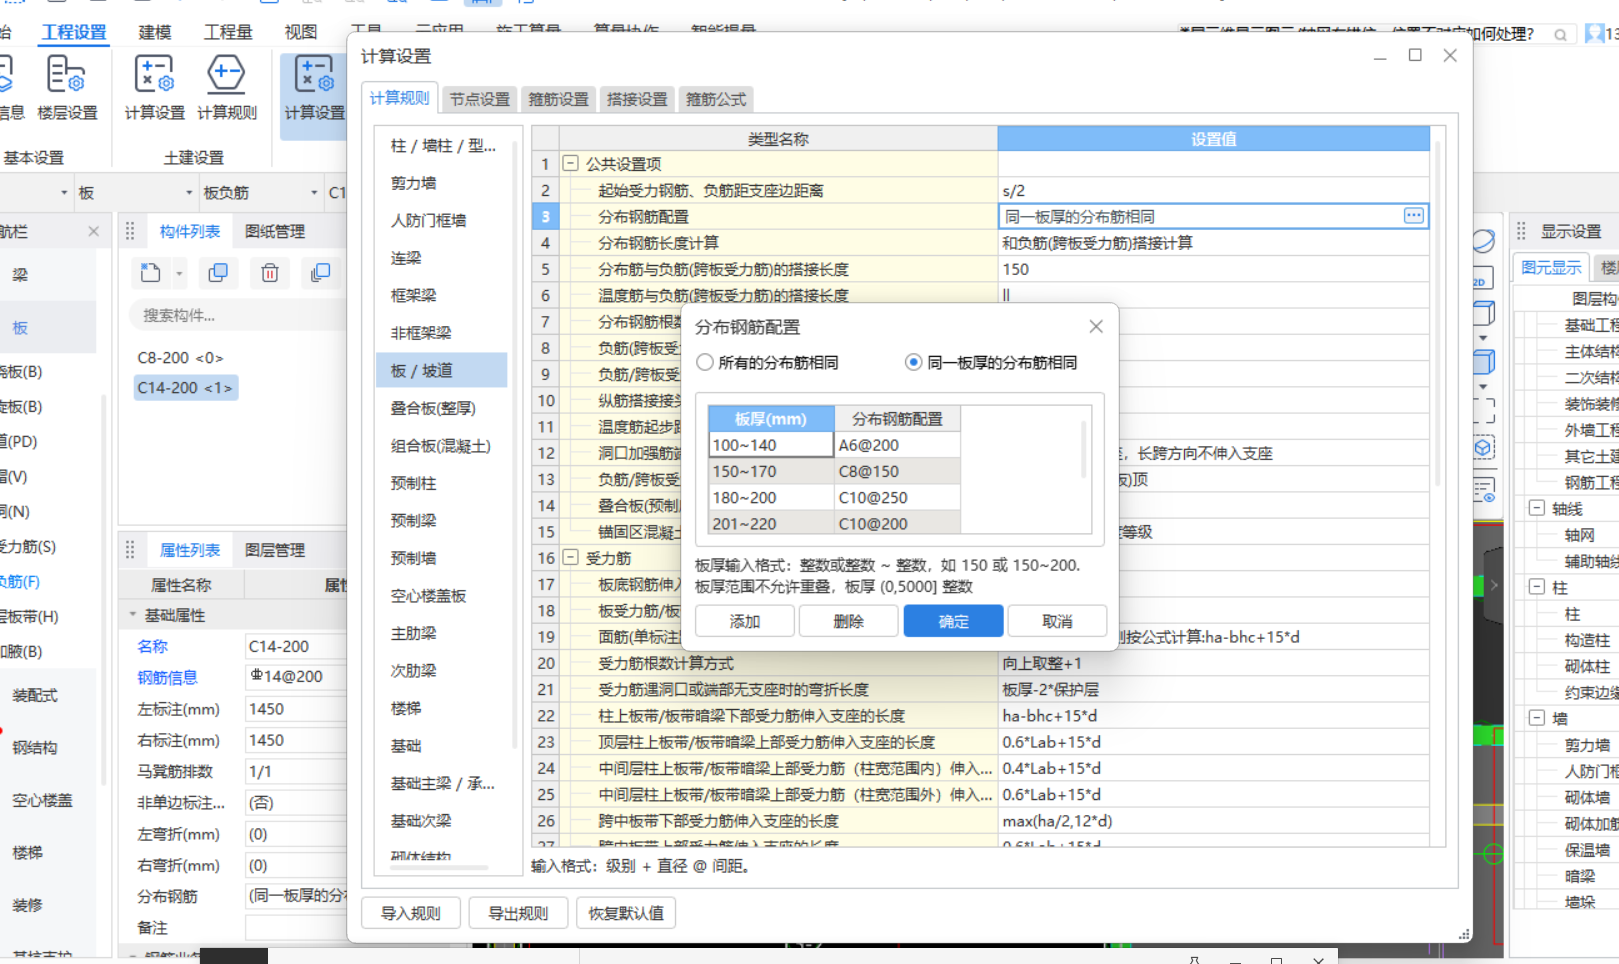The image size is (1619, 964).
Task: Click the list-with-eye display icon on the right toolbar
Action: (x=1484, y=490)
